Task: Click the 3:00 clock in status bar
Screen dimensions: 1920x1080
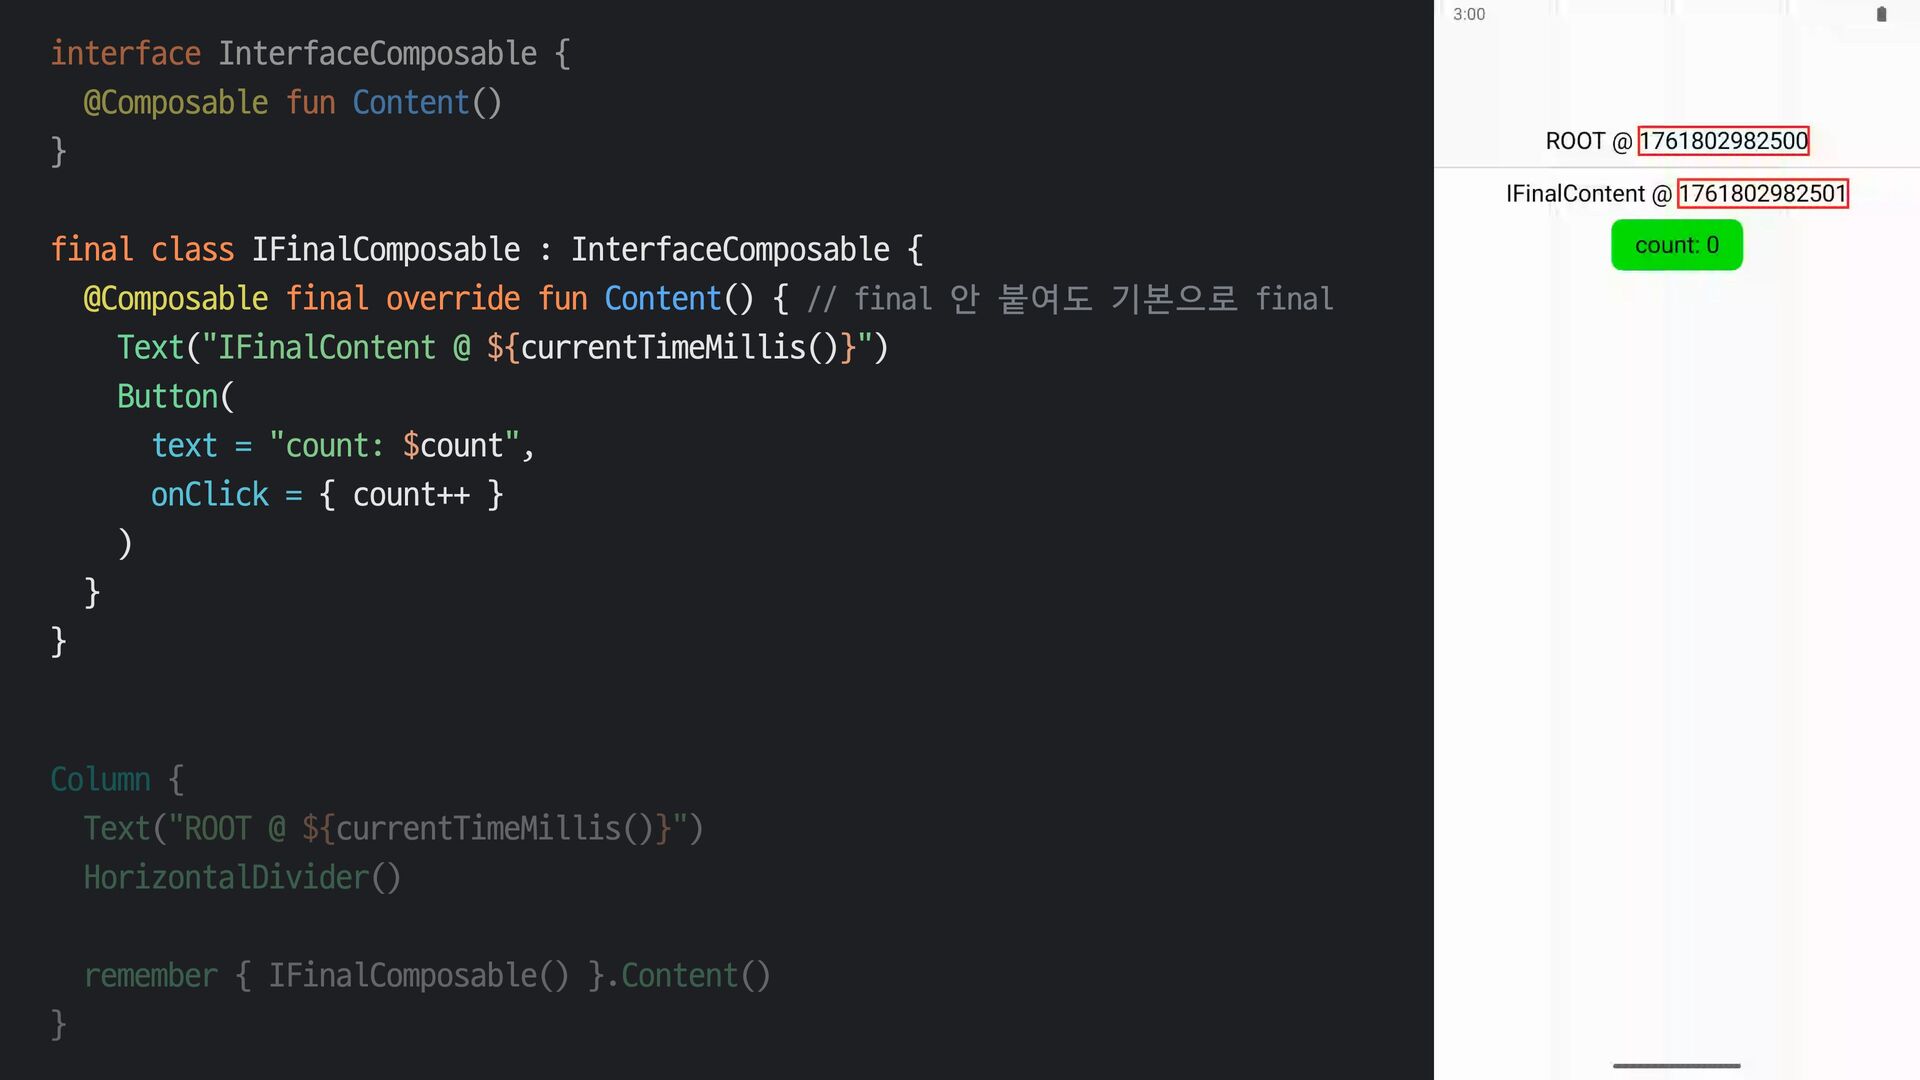Action: [x=1469, y=14]
